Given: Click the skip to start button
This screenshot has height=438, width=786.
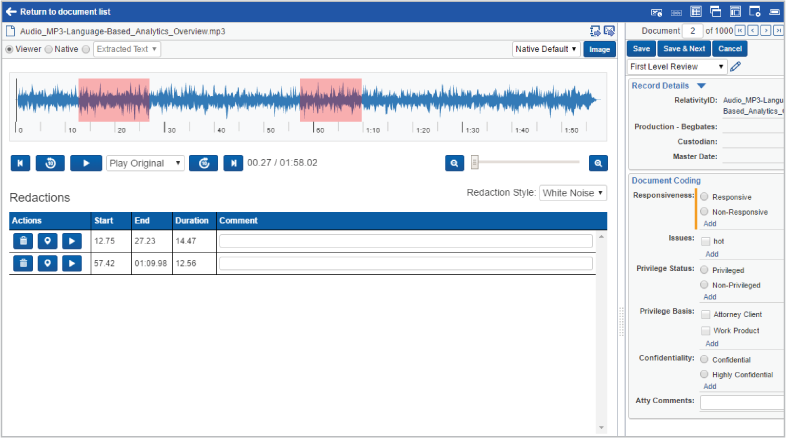Looking at the screenshot, I should click(20, 163).
